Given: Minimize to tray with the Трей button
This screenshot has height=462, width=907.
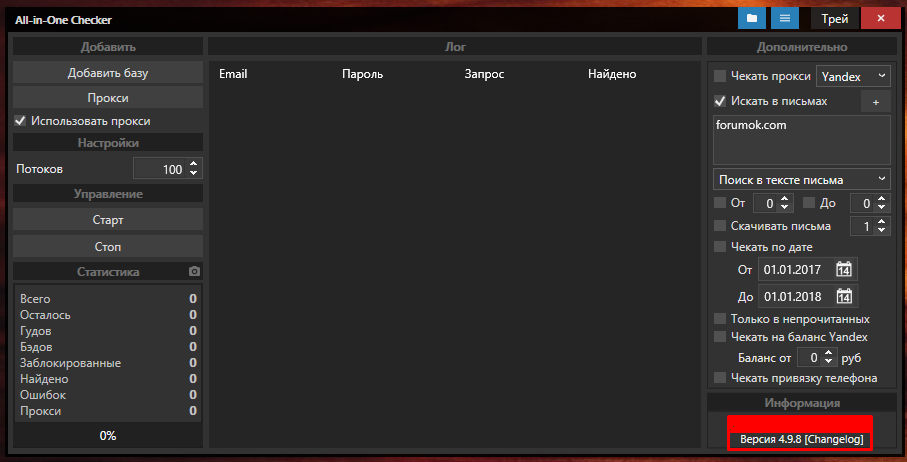Looking at the screenshot, I should click(x=834, y=18).
